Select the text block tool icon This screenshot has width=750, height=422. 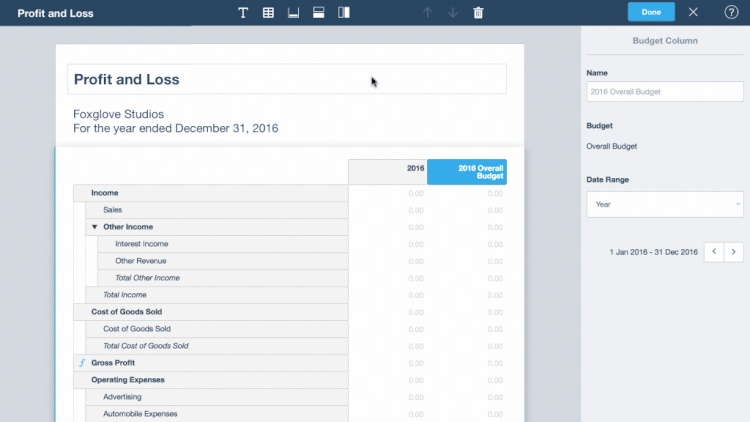(x=243, y=13)
